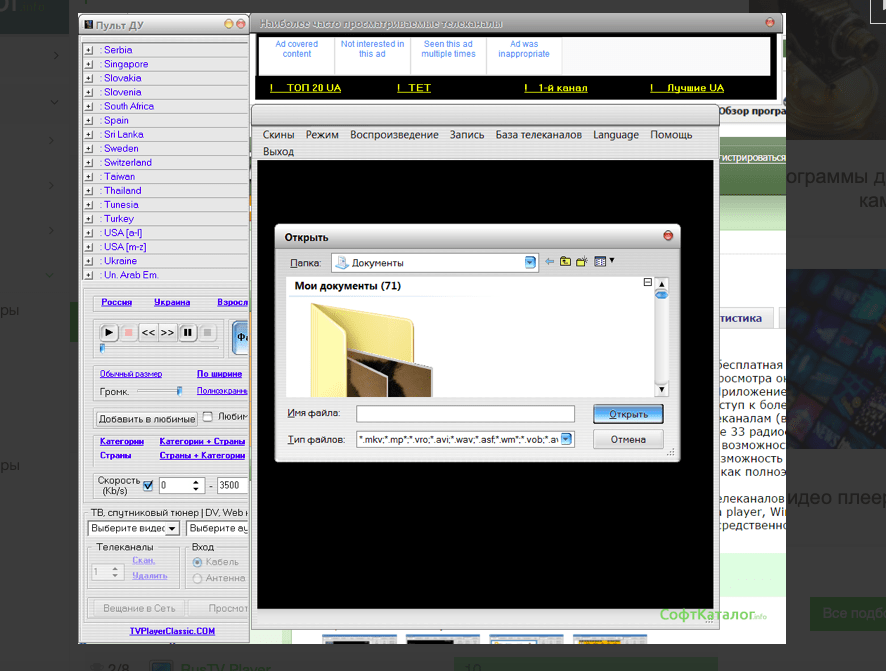Create new folder icon in Open dialog
The height and width of the screenshot is (671, 886).
pos(582,262)
